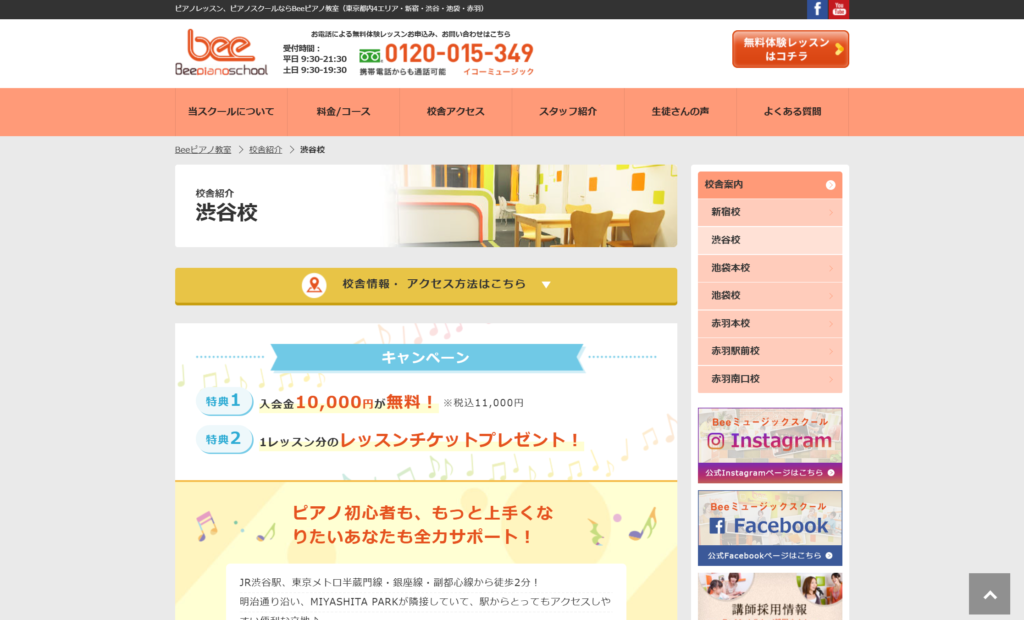Select 赤羽本校 in the sidebar
Image resolution: width=1024 pixels, height=620 pixels.
point(770,323)
